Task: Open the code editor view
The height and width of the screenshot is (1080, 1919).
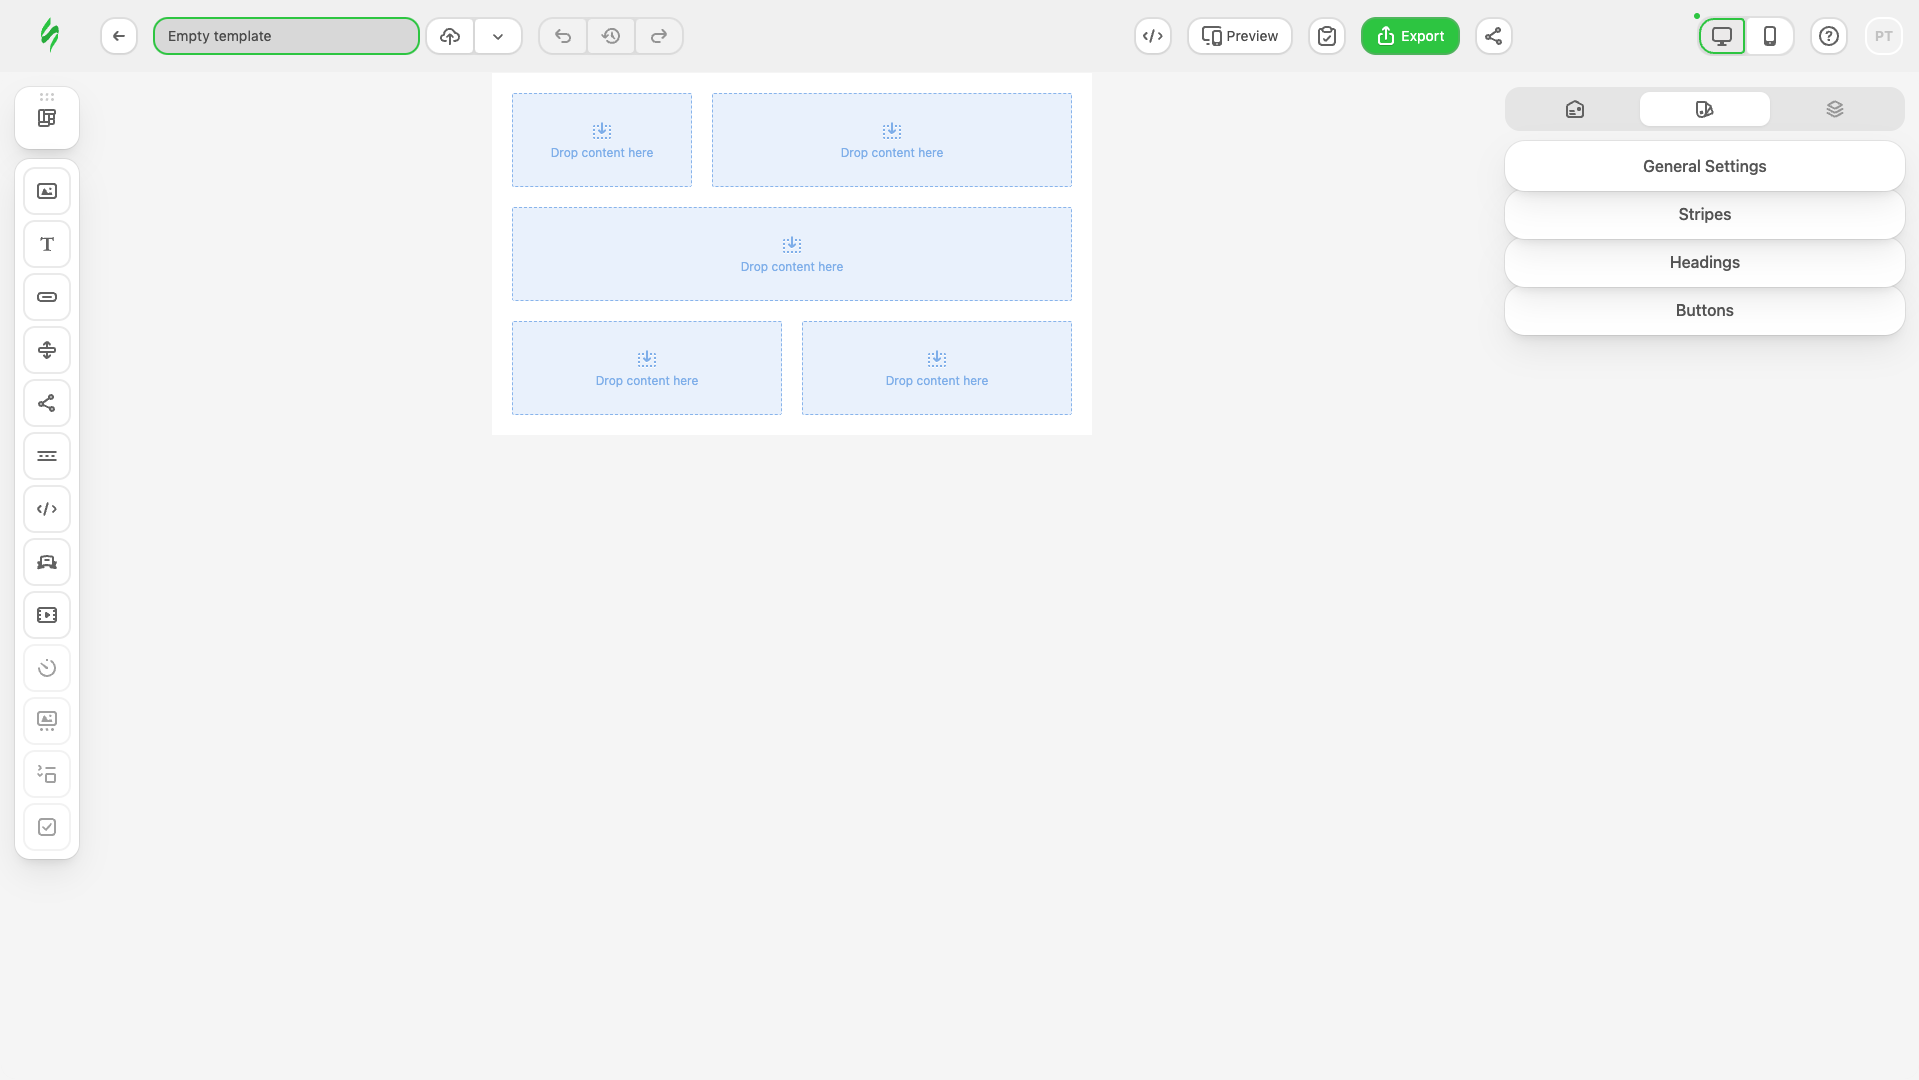Action: pyautogui.click(x=1152, y=36)
